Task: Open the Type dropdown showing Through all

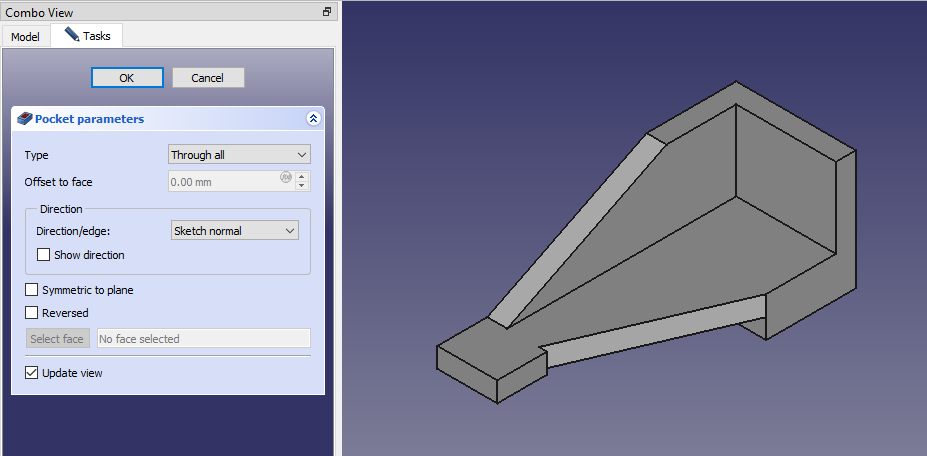Action: tap(239, 155)
